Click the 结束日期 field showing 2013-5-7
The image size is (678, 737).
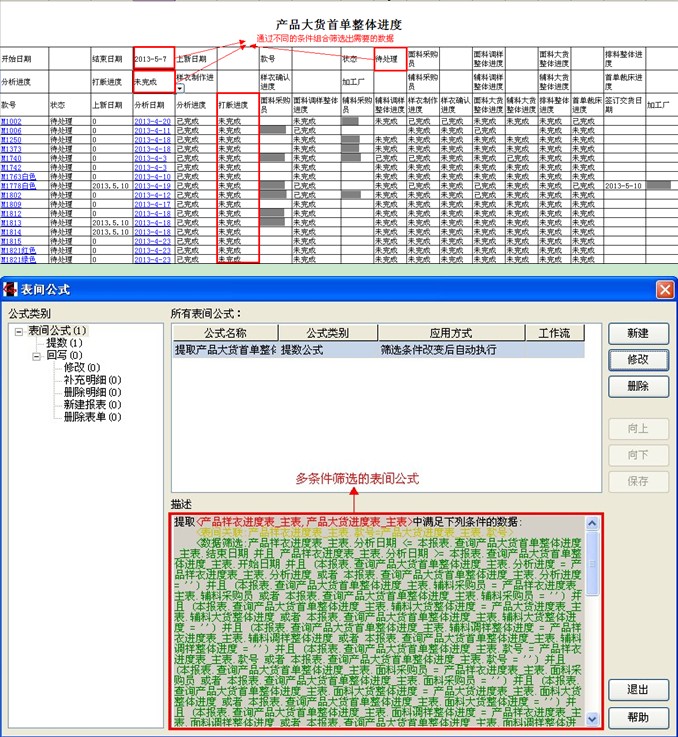153,58
